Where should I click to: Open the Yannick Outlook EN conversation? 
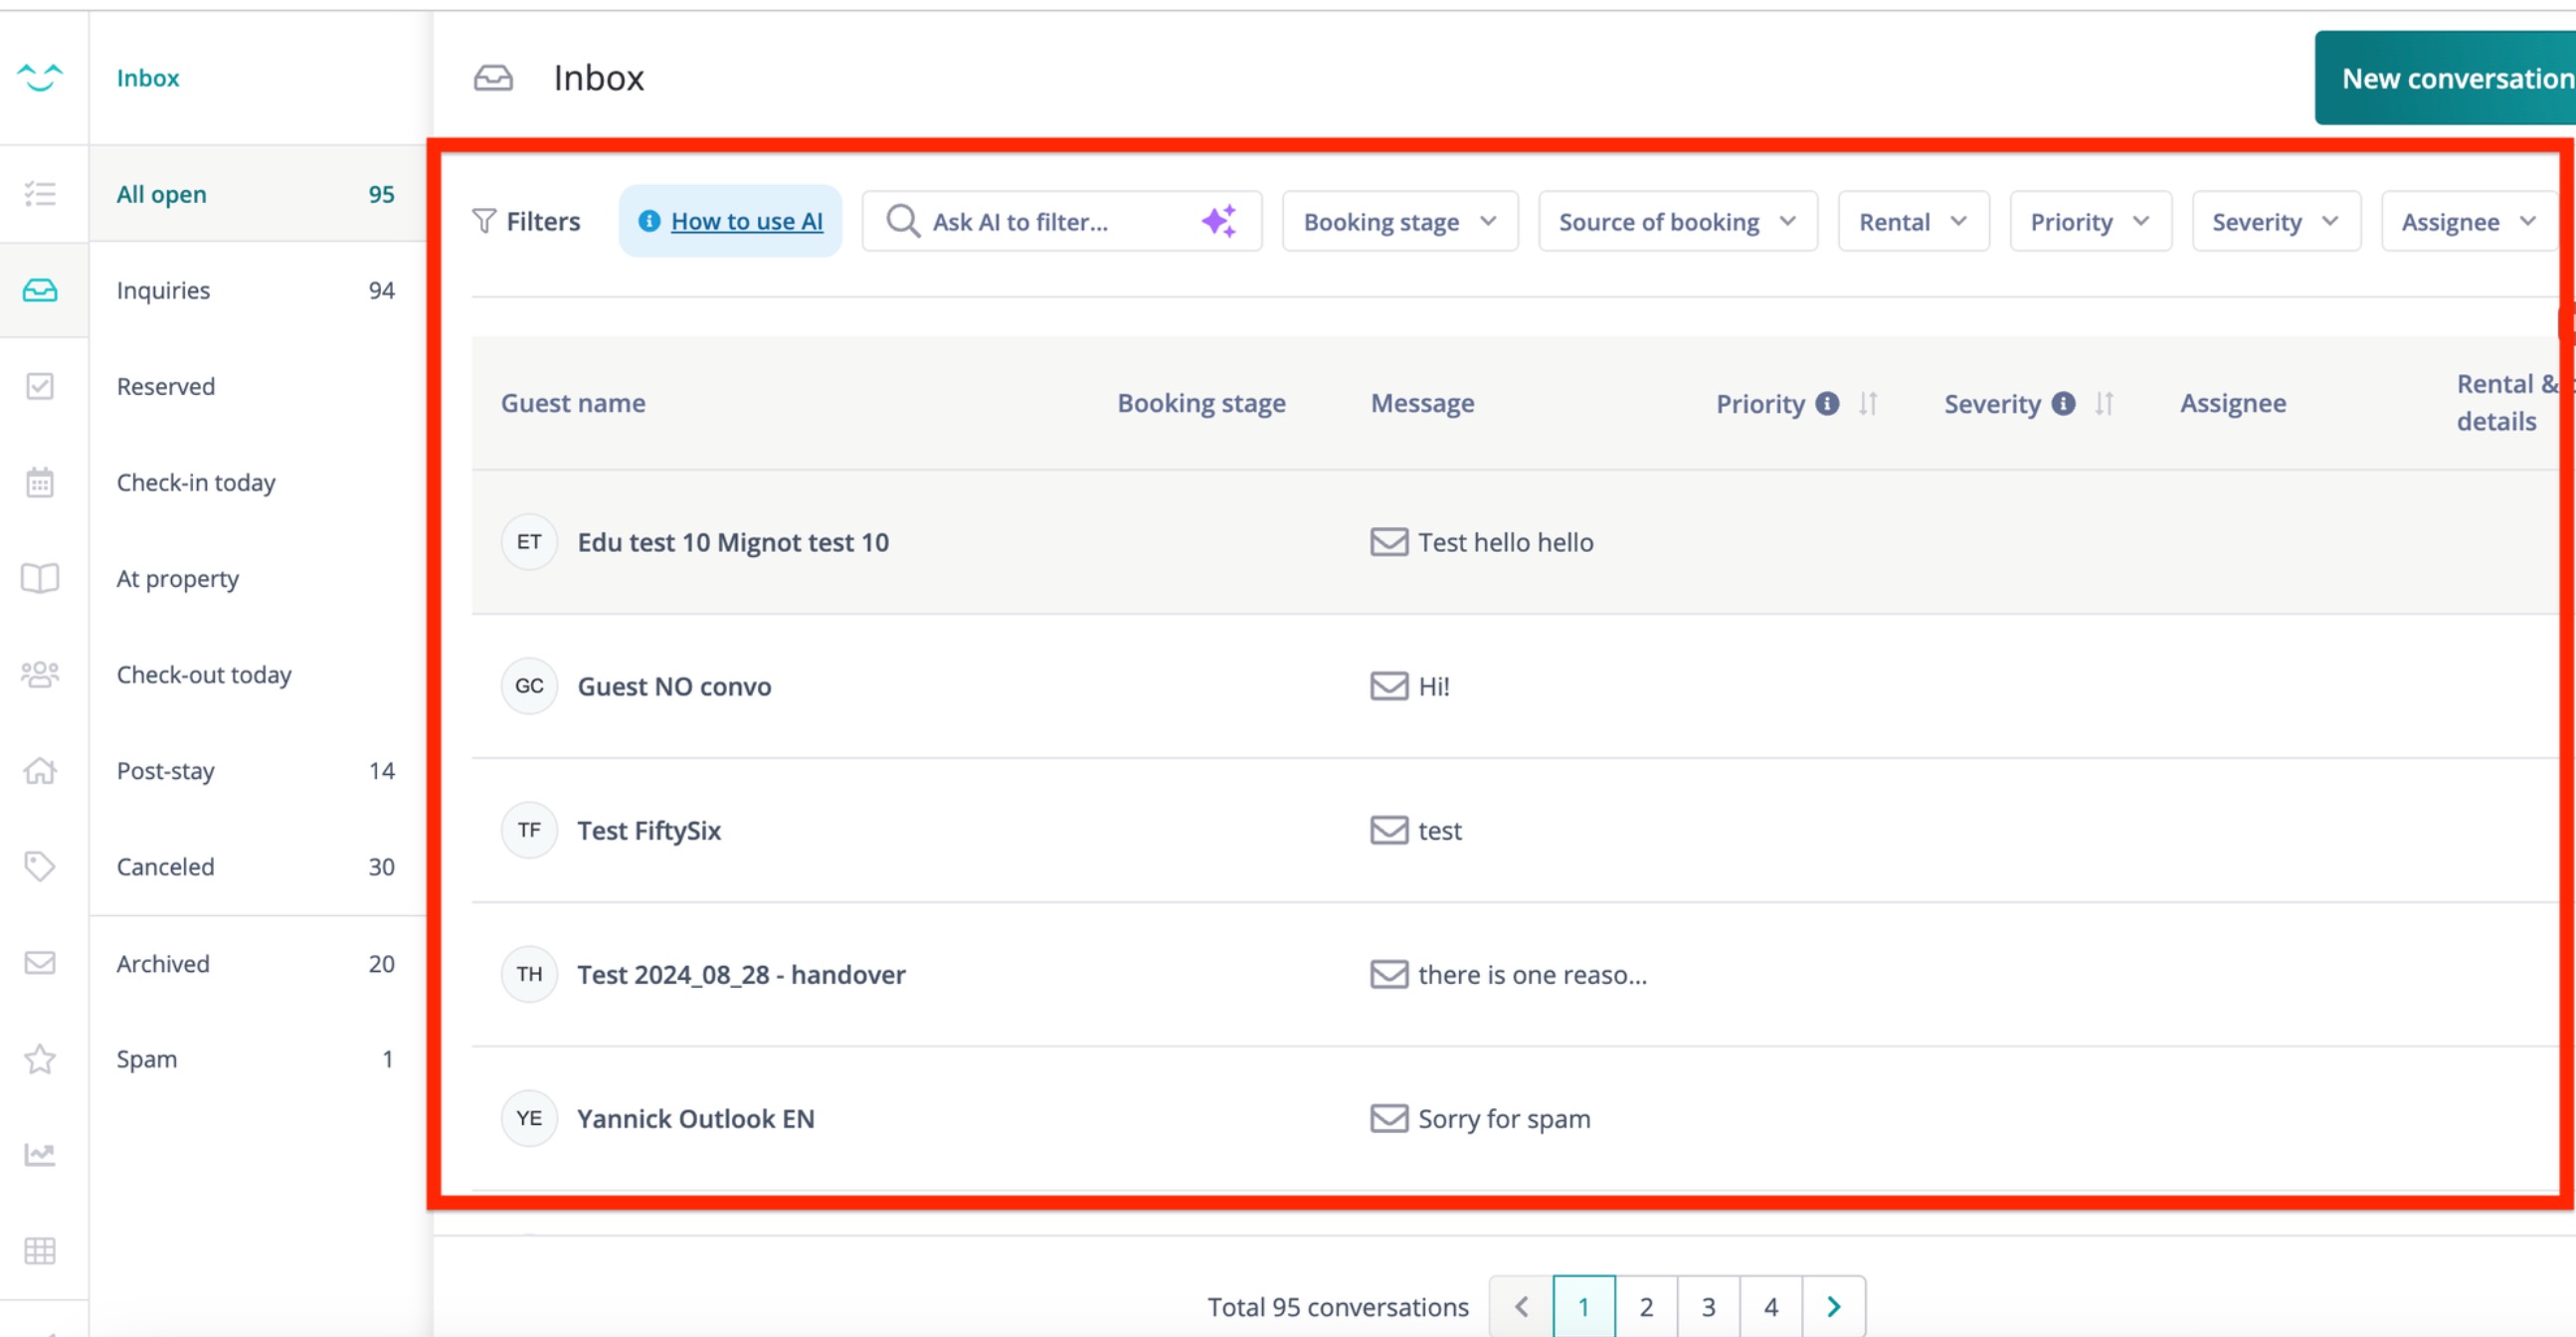(695, 1118)
